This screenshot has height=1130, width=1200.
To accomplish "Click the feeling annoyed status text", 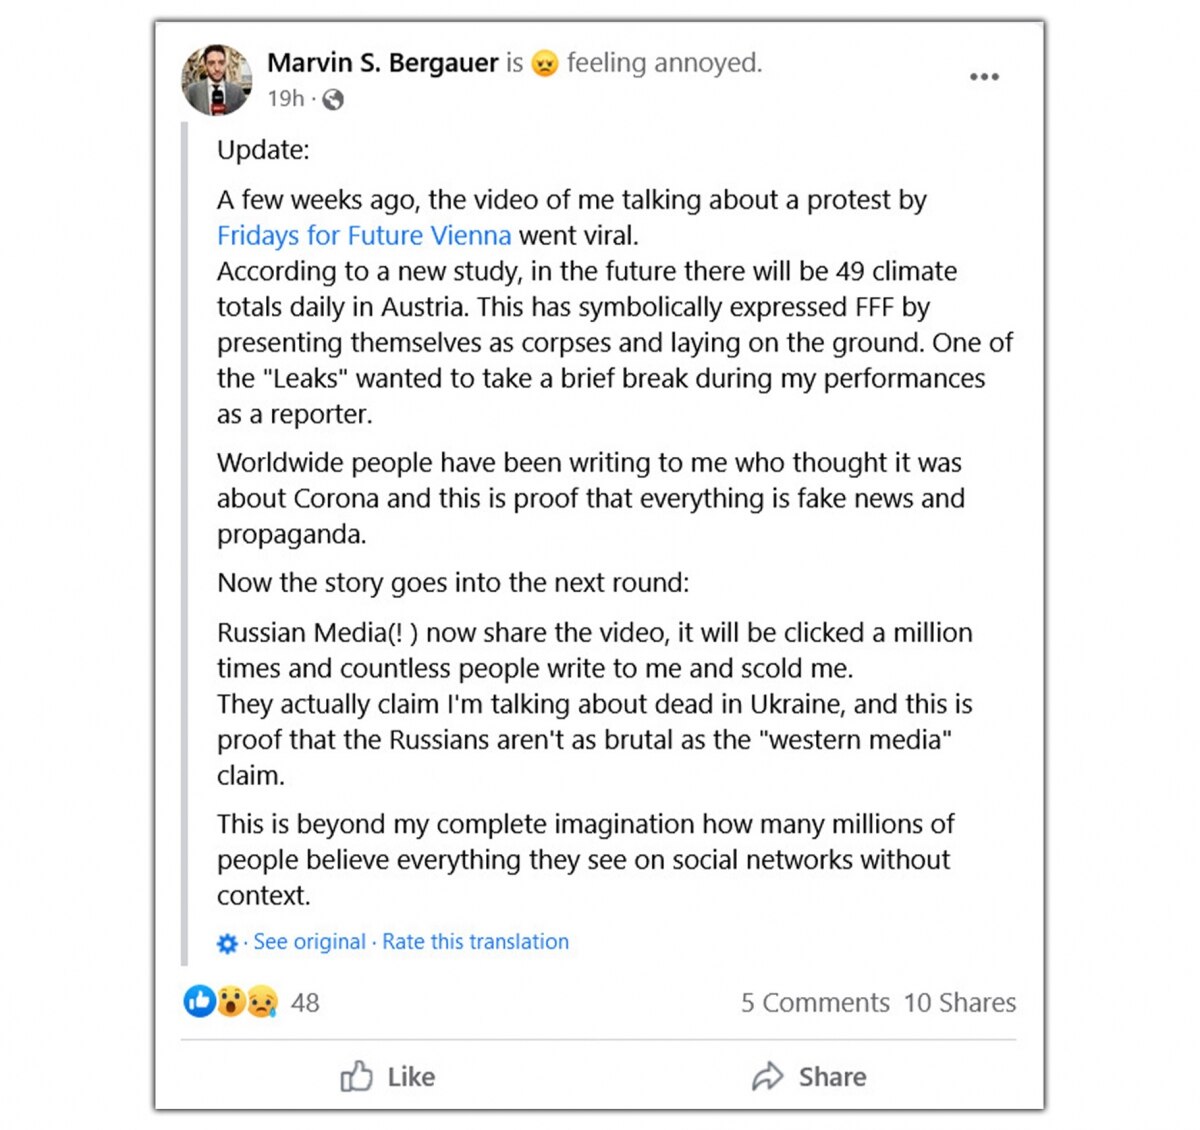I will pyautogui.click(x=664, y=63).
